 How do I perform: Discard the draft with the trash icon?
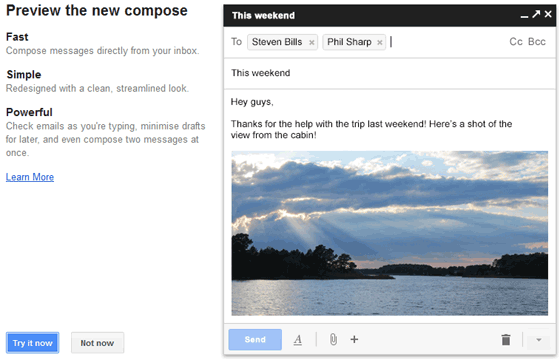point(506,340)
